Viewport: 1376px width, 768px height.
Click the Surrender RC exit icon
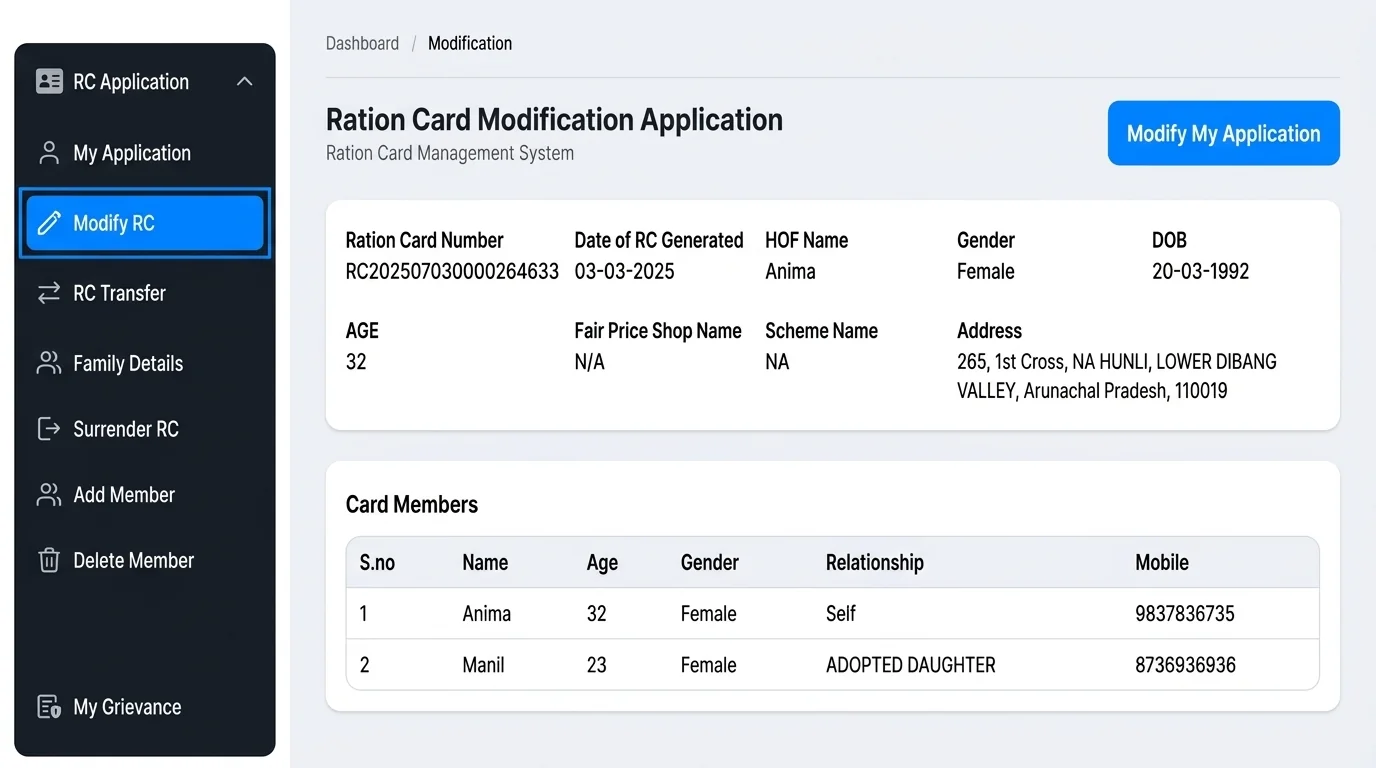coord(49,429)
